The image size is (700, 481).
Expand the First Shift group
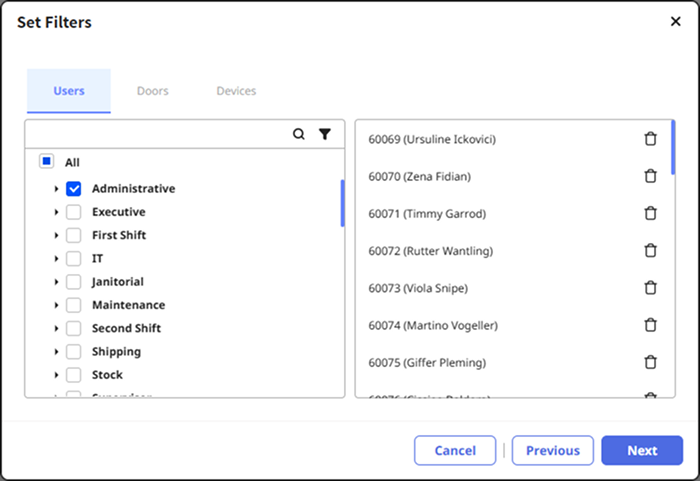pos(56,235)
